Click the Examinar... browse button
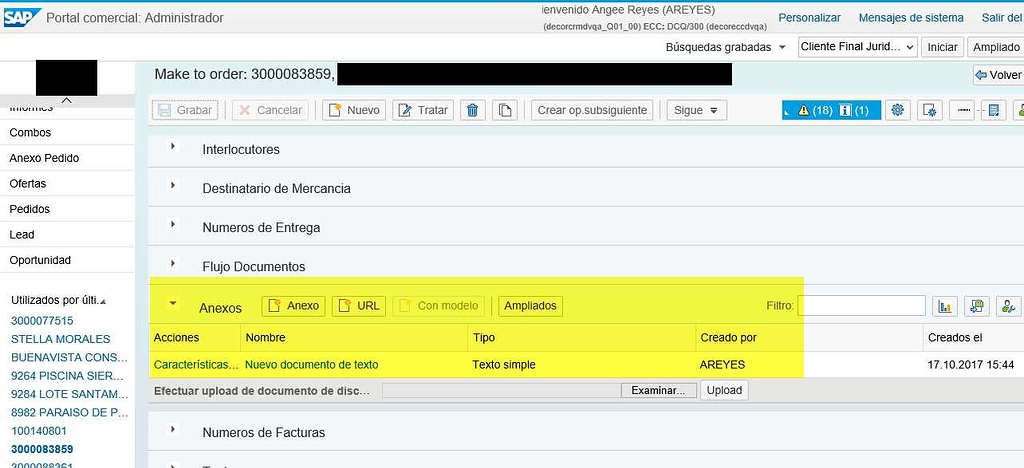 pos(658,391)
